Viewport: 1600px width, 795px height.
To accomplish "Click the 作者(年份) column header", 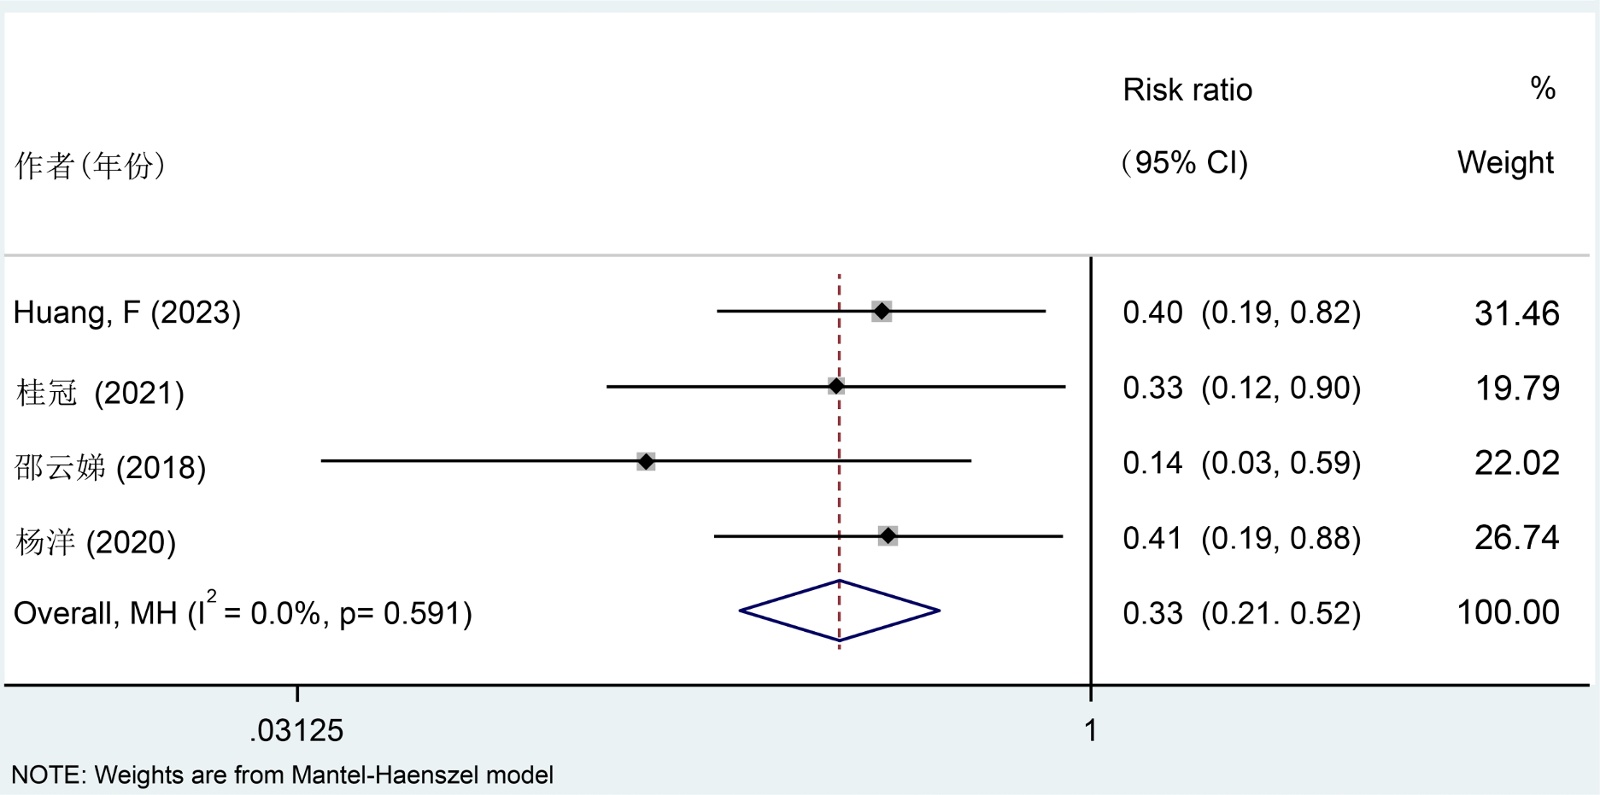I will click(90, 165).
